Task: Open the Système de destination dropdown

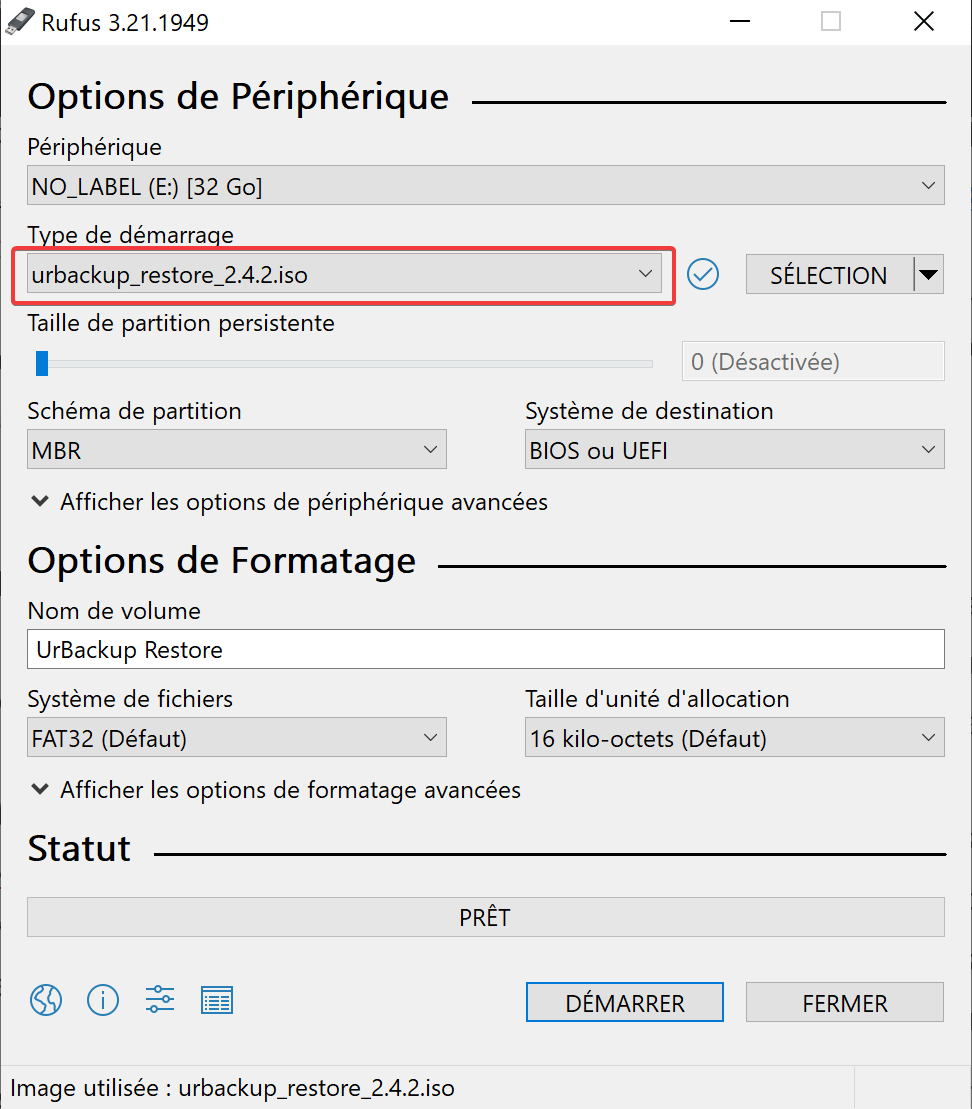Action: pos(734,451)
